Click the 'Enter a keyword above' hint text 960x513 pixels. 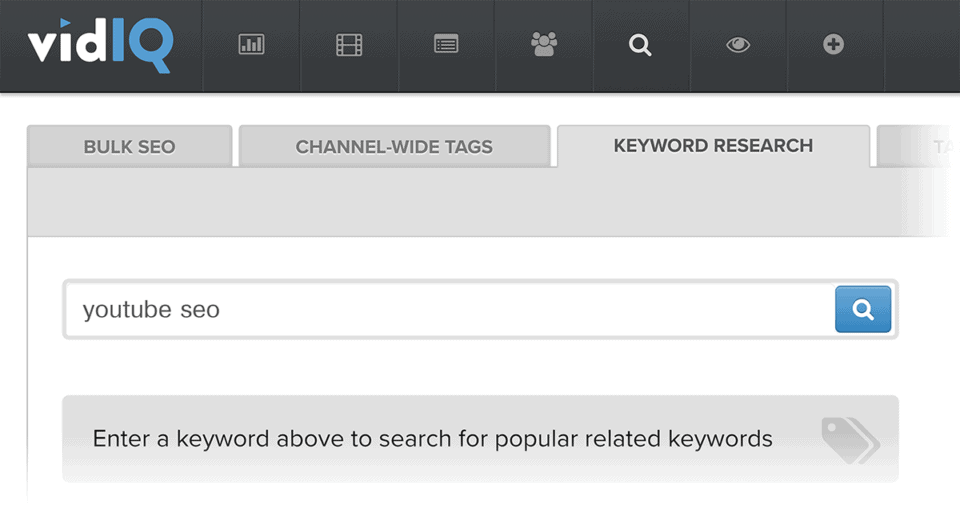[x=432, y=439]
